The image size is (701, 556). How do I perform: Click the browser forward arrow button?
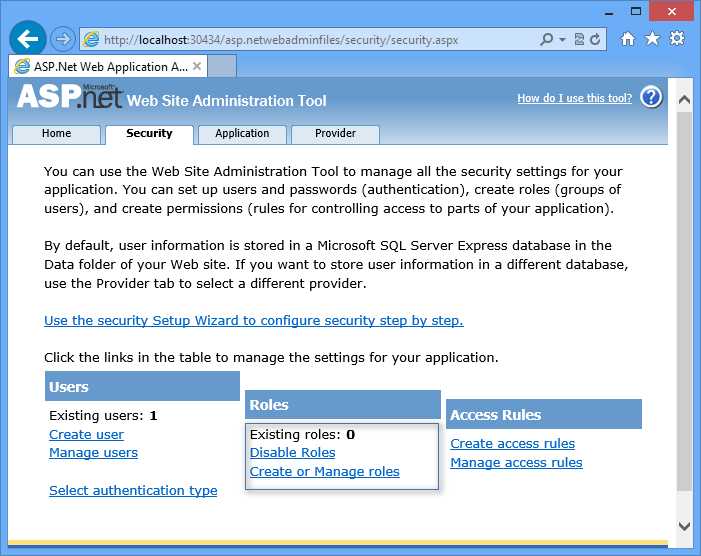click(62, 39)
